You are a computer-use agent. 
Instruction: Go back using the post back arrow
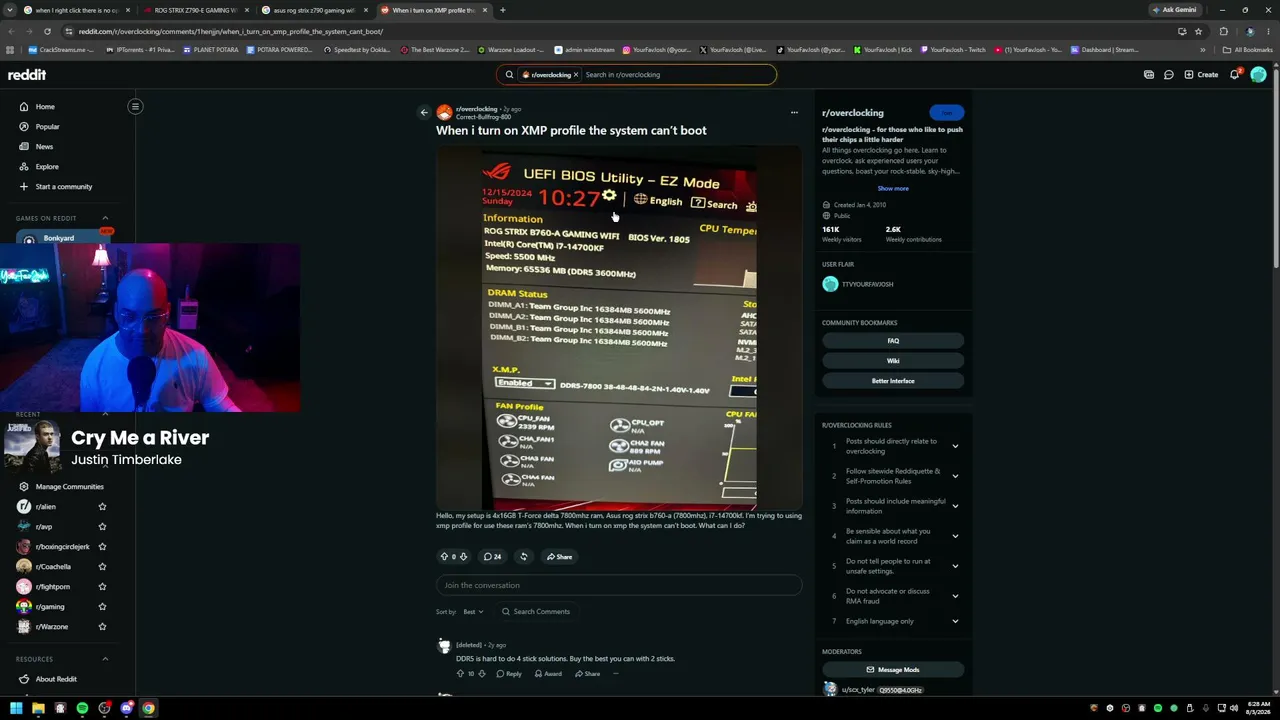(x=424, y=113)
